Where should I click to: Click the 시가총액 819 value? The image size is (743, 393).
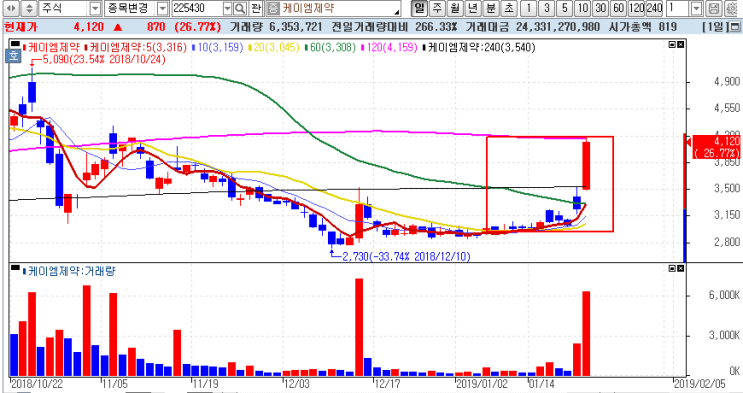(668, 27)
